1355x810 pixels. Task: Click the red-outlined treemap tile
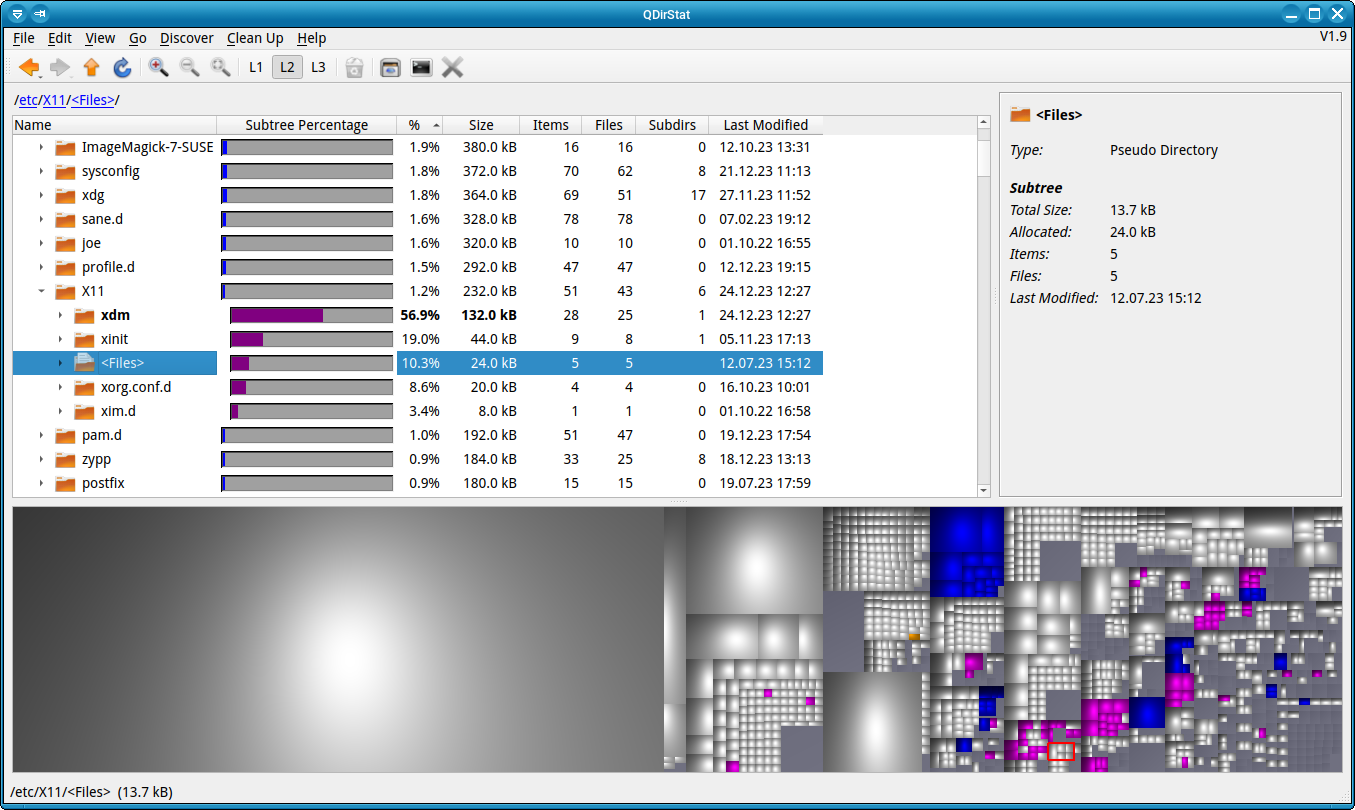[1061, 751]
